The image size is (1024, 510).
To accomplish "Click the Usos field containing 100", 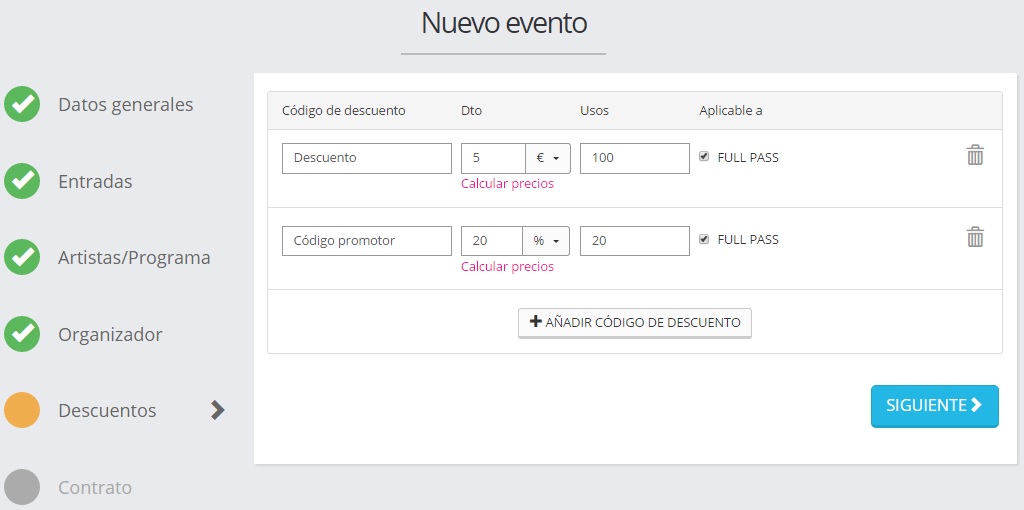I will [634, 158].
